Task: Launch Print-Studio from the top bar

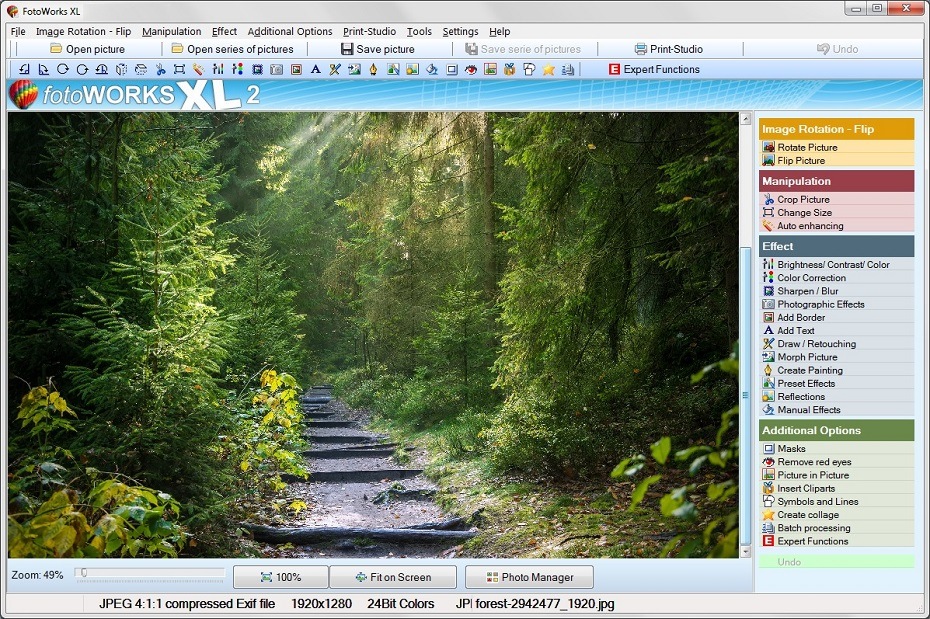Action: point(672,48)
